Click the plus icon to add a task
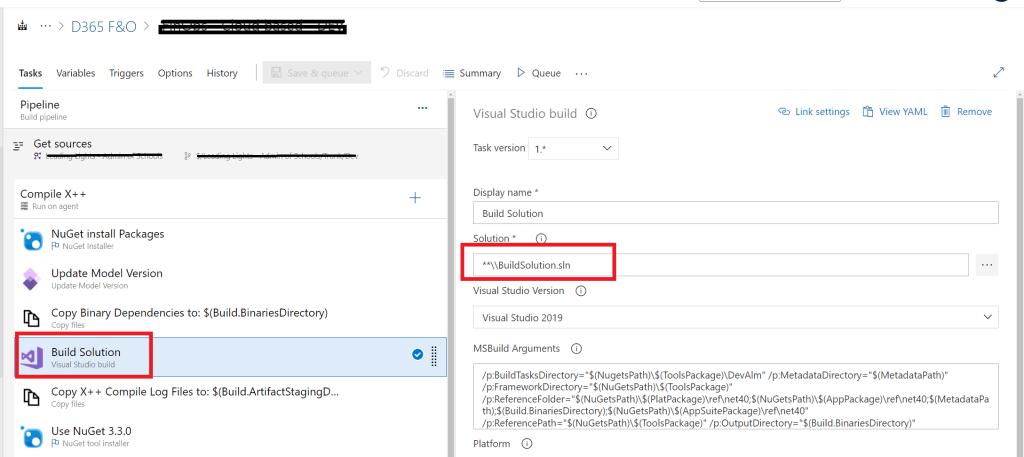Screen dimensions: 1024x457 415,198
